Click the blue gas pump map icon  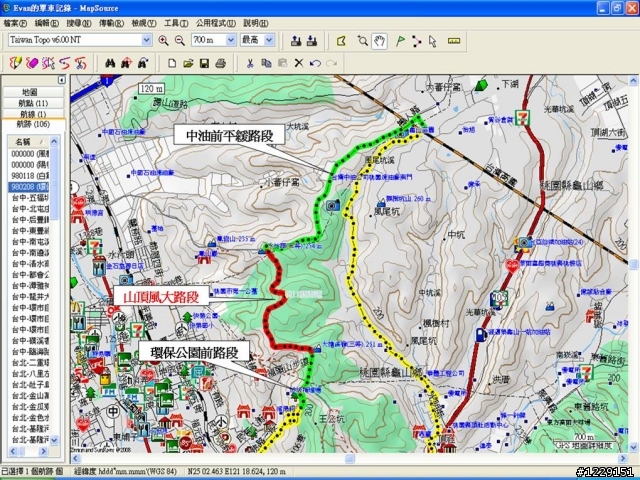pyautogui.click(x=481, y=335)
